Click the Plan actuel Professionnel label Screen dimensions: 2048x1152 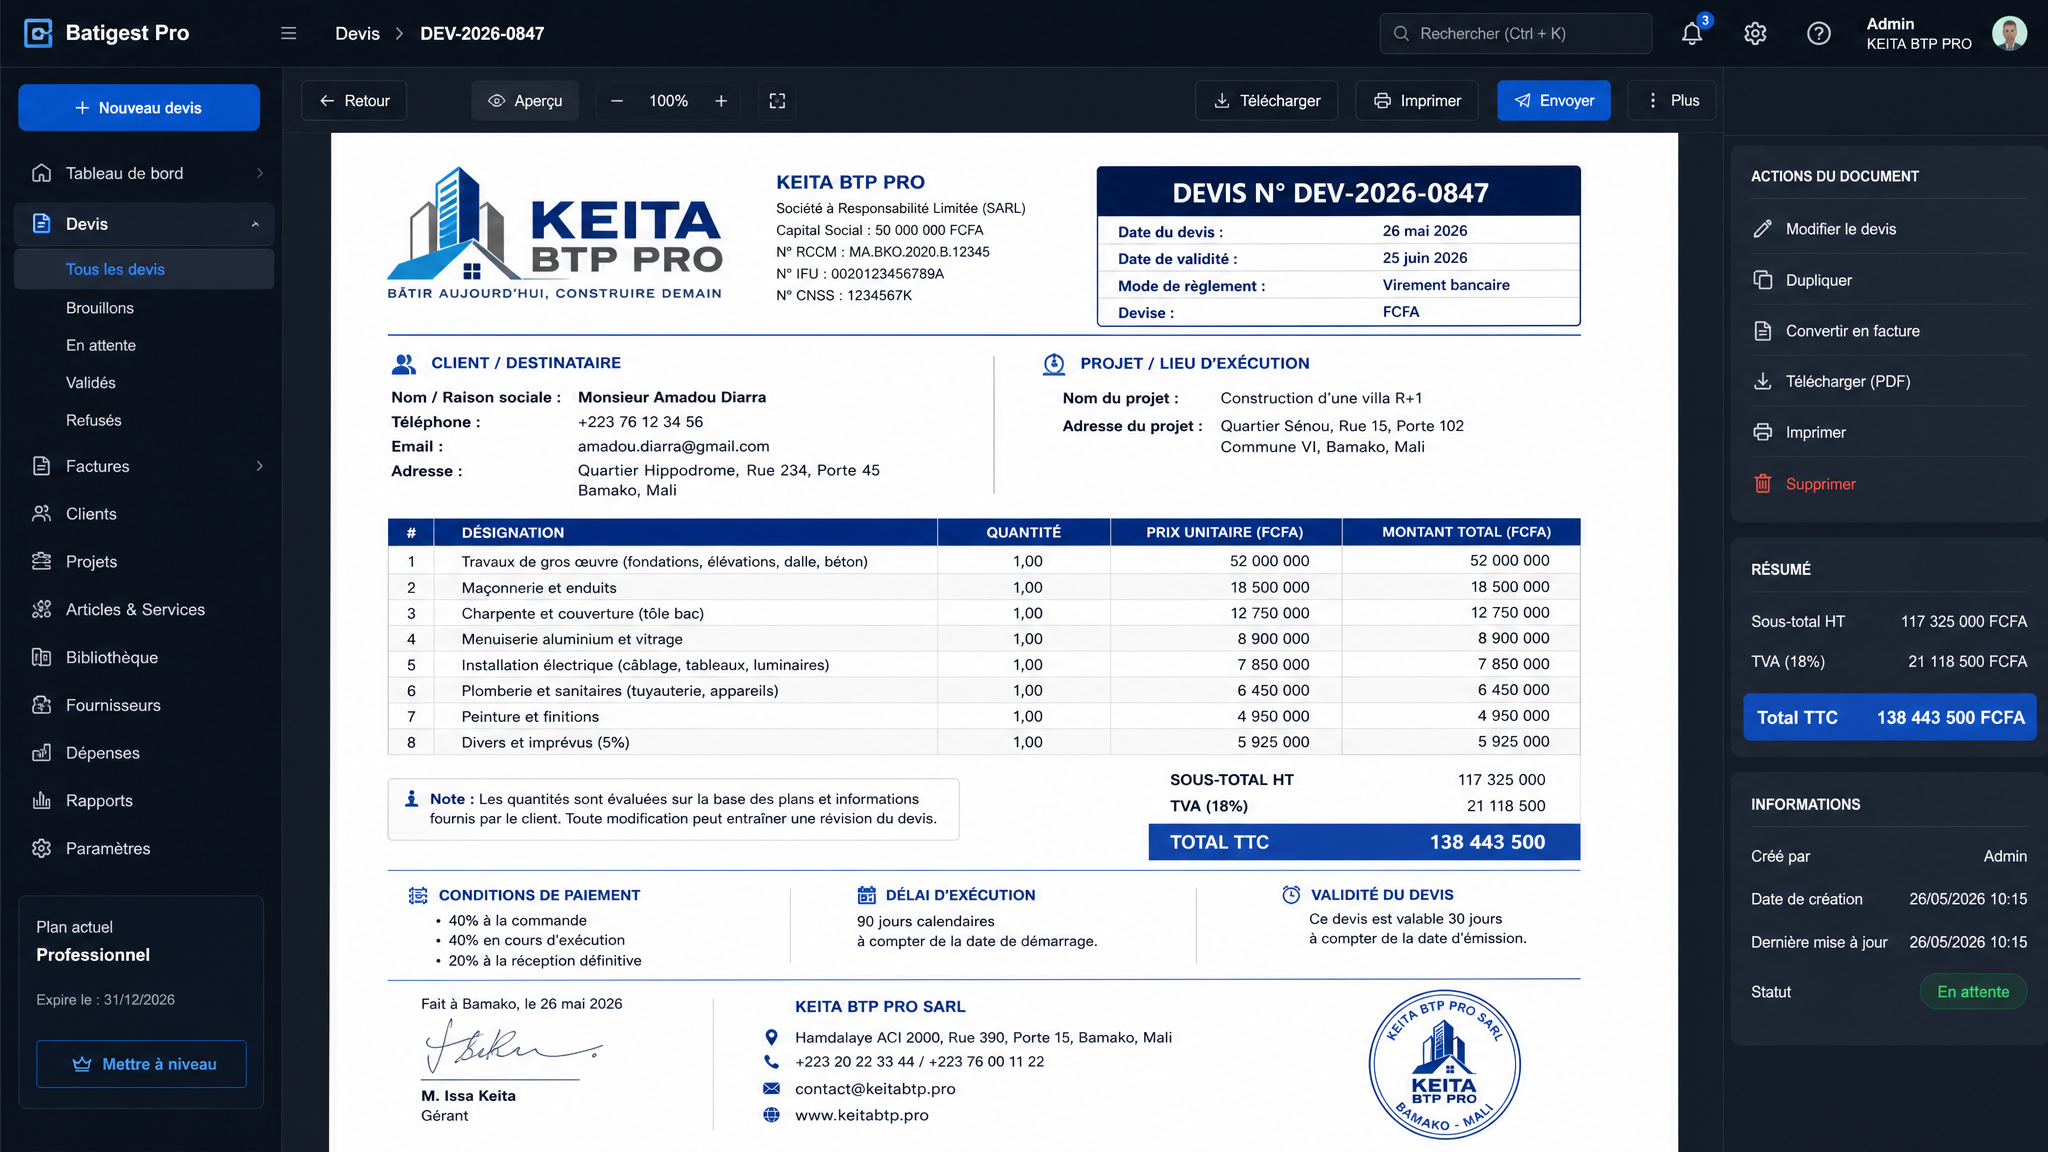coord(93,942)
